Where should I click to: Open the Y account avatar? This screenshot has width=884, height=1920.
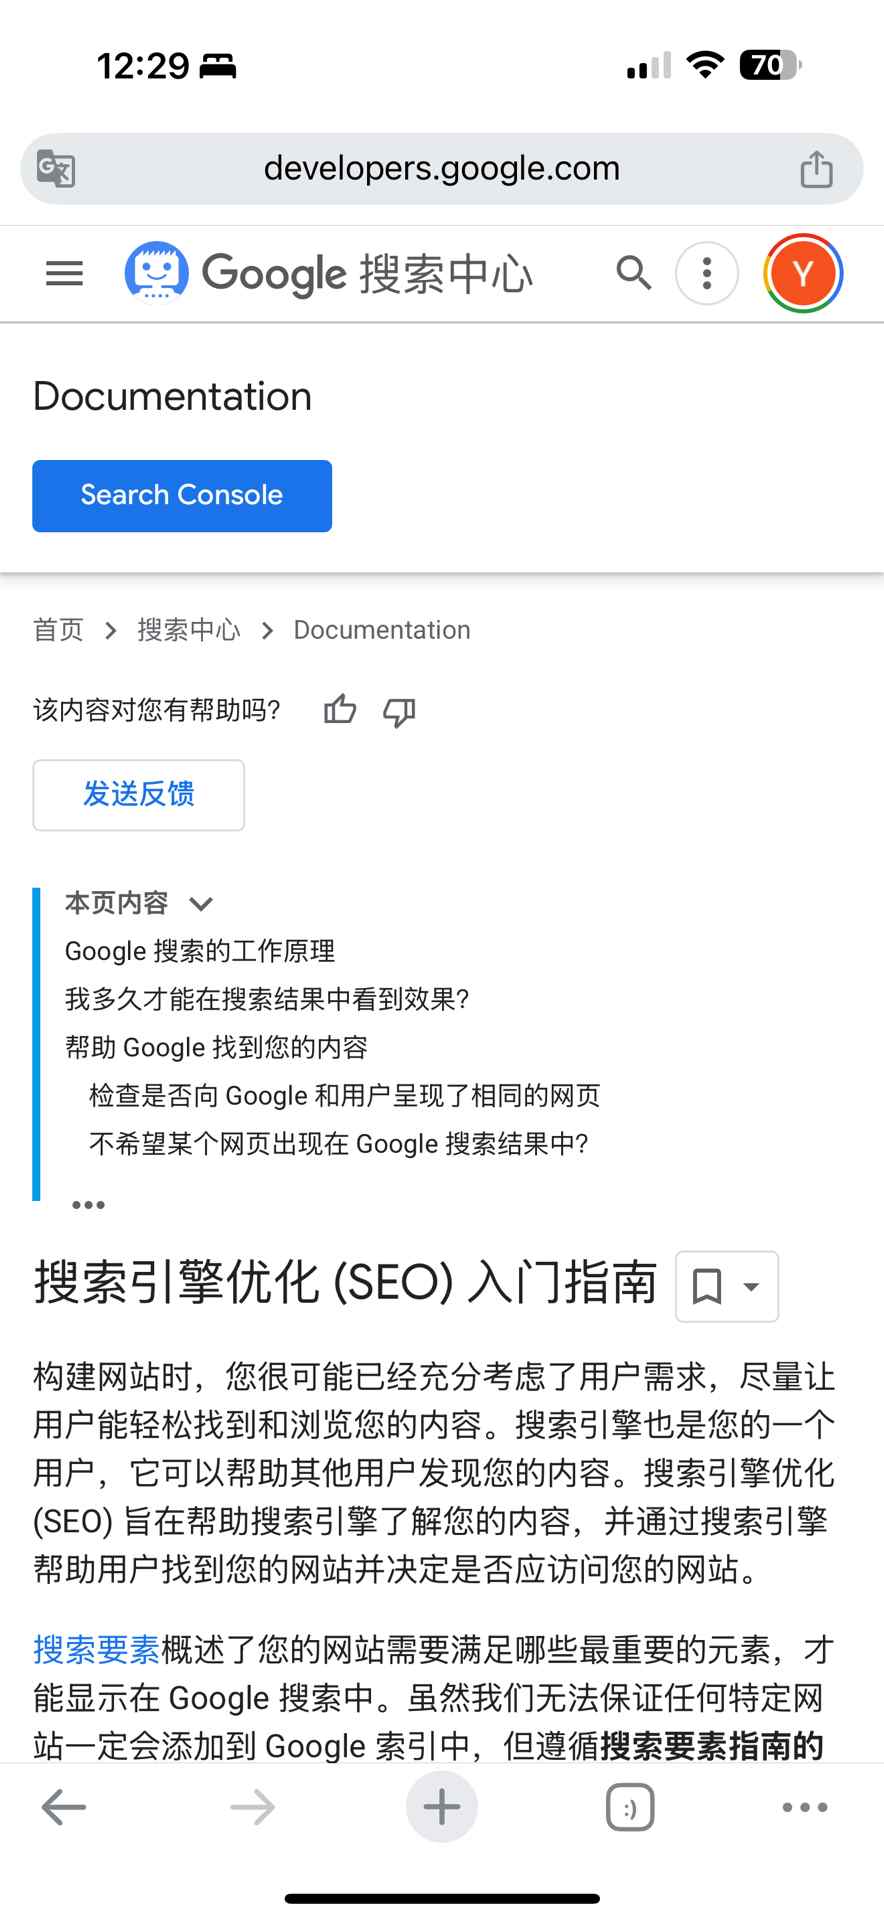[803, 273]
